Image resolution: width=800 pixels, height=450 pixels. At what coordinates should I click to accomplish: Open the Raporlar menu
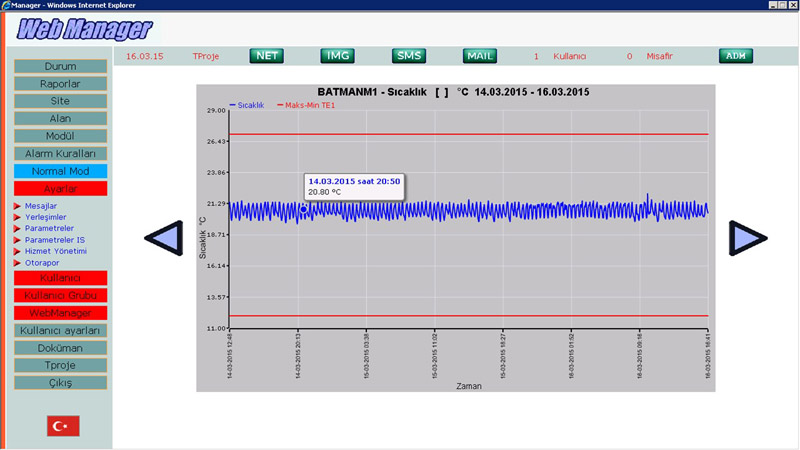pos(60,84)
